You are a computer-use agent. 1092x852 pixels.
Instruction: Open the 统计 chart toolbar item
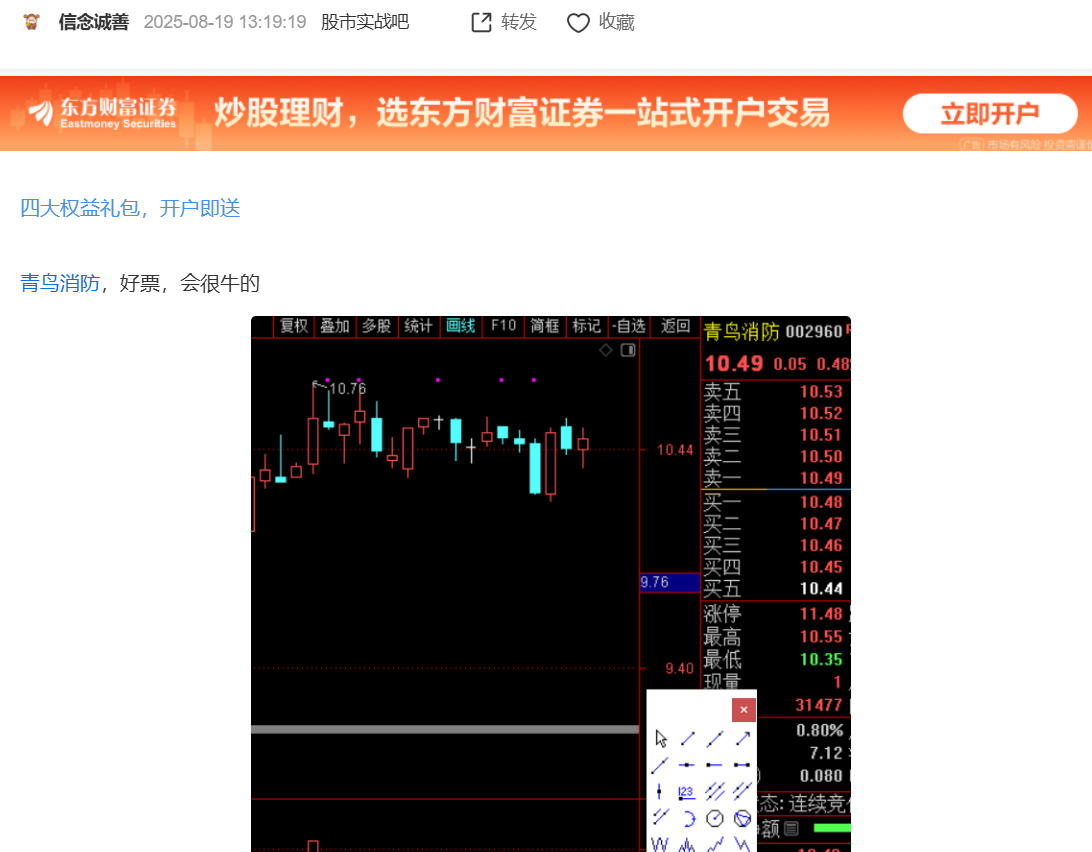(419, 326)
